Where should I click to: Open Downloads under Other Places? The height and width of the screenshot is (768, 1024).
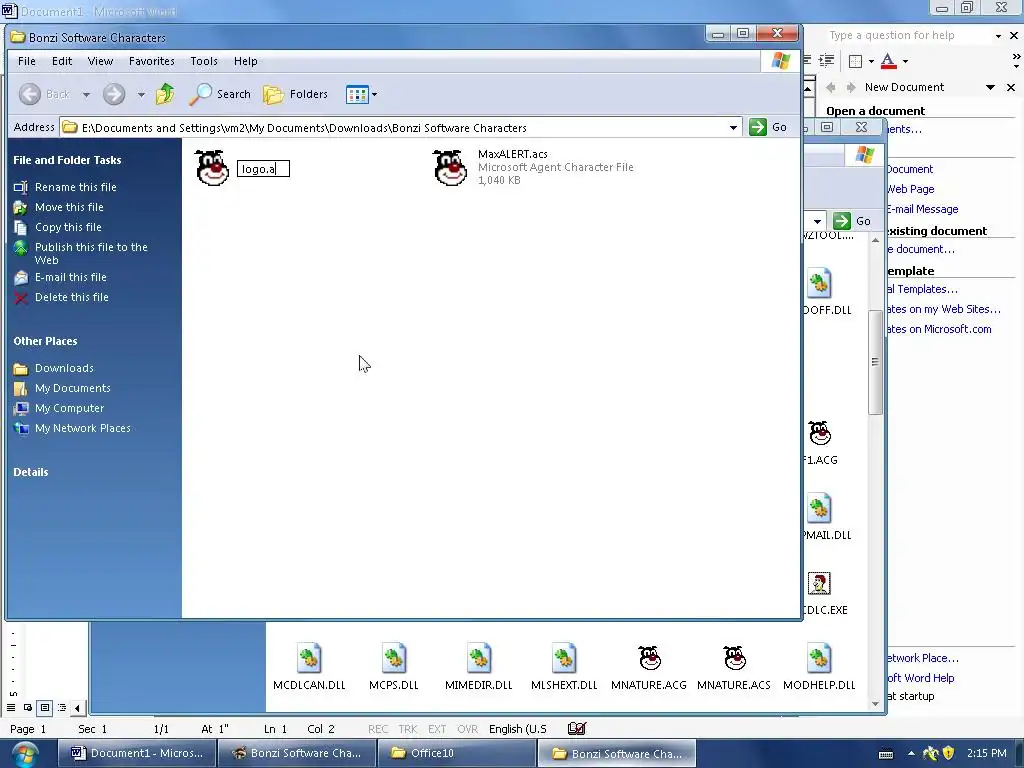[x=64, y=368]
